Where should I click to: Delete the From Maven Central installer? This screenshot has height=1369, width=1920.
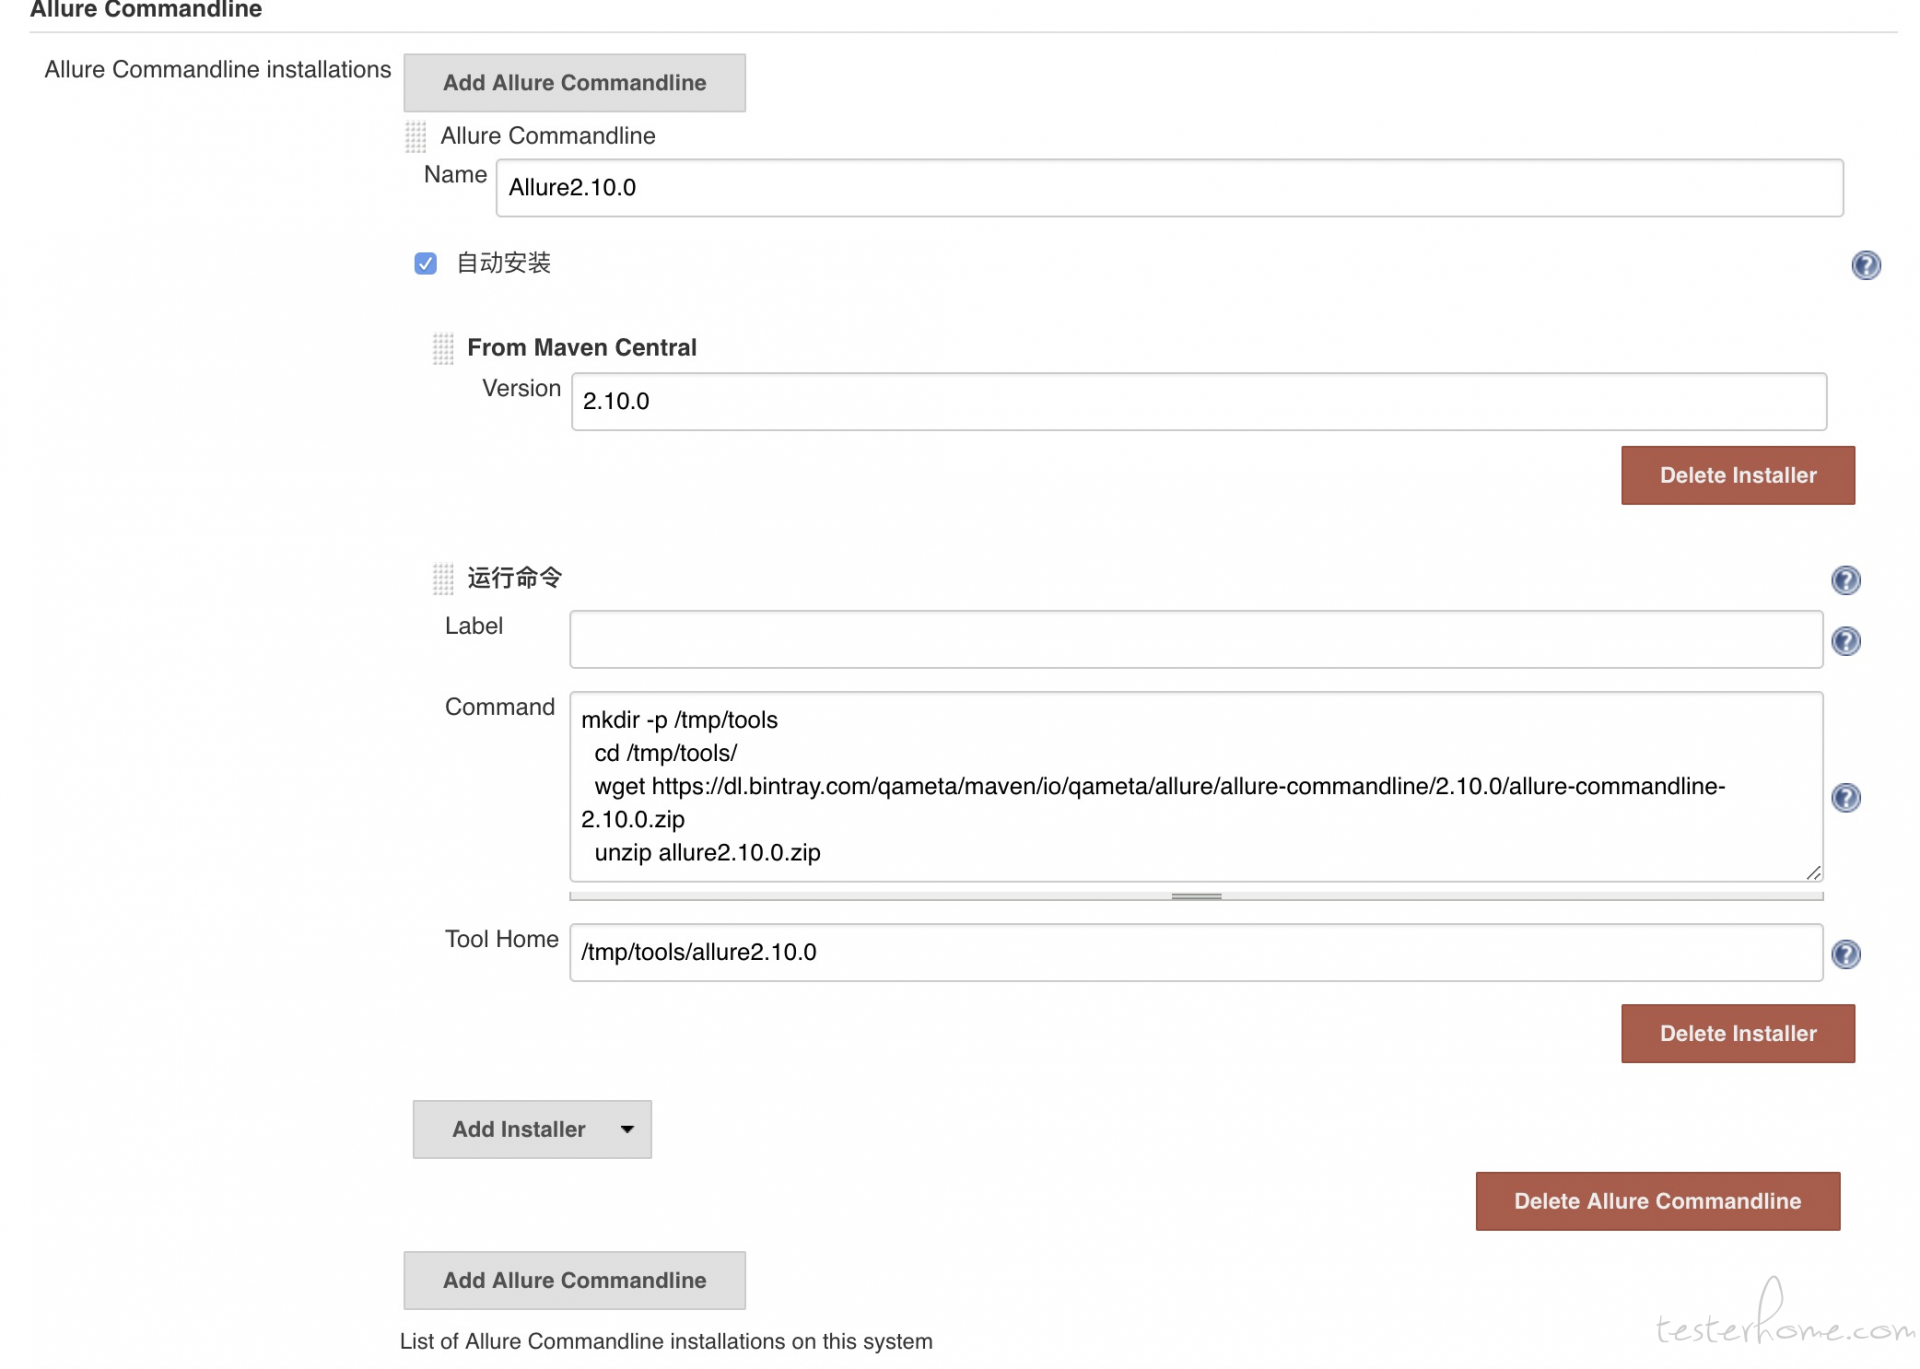[1737, 475]
